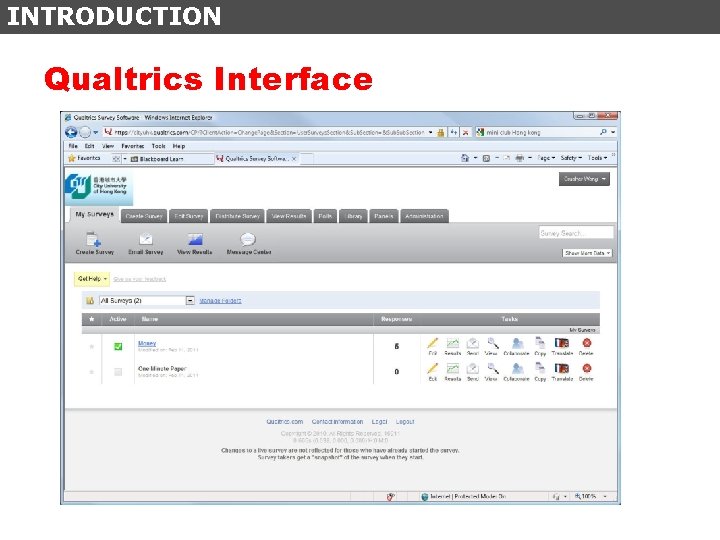Click the browser Back arrow button
The width and height of the screenshot is (720, 540).
(x=71, y=132)
